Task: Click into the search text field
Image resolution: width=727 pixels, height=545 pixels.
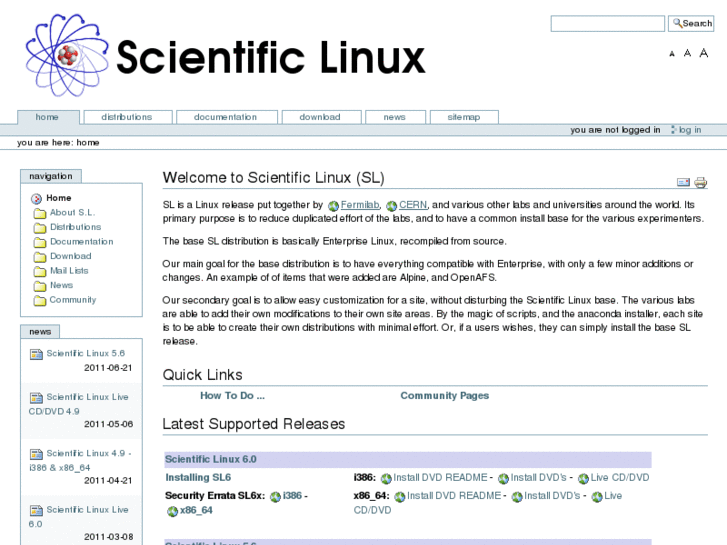Action: tap(607, 23)
